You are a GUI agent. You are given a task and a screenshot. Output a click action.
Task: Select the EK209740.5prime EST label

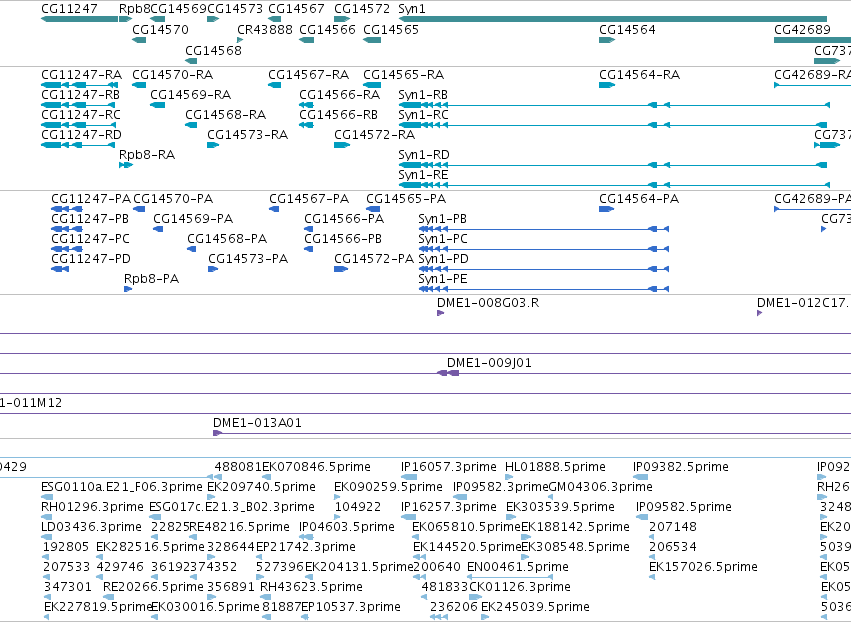pos(262,487)
